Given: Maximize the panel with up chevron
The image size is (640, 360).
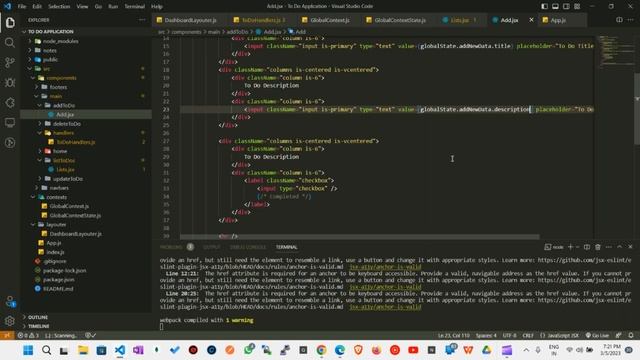Looking at the screenshot, I should point(620,247).
